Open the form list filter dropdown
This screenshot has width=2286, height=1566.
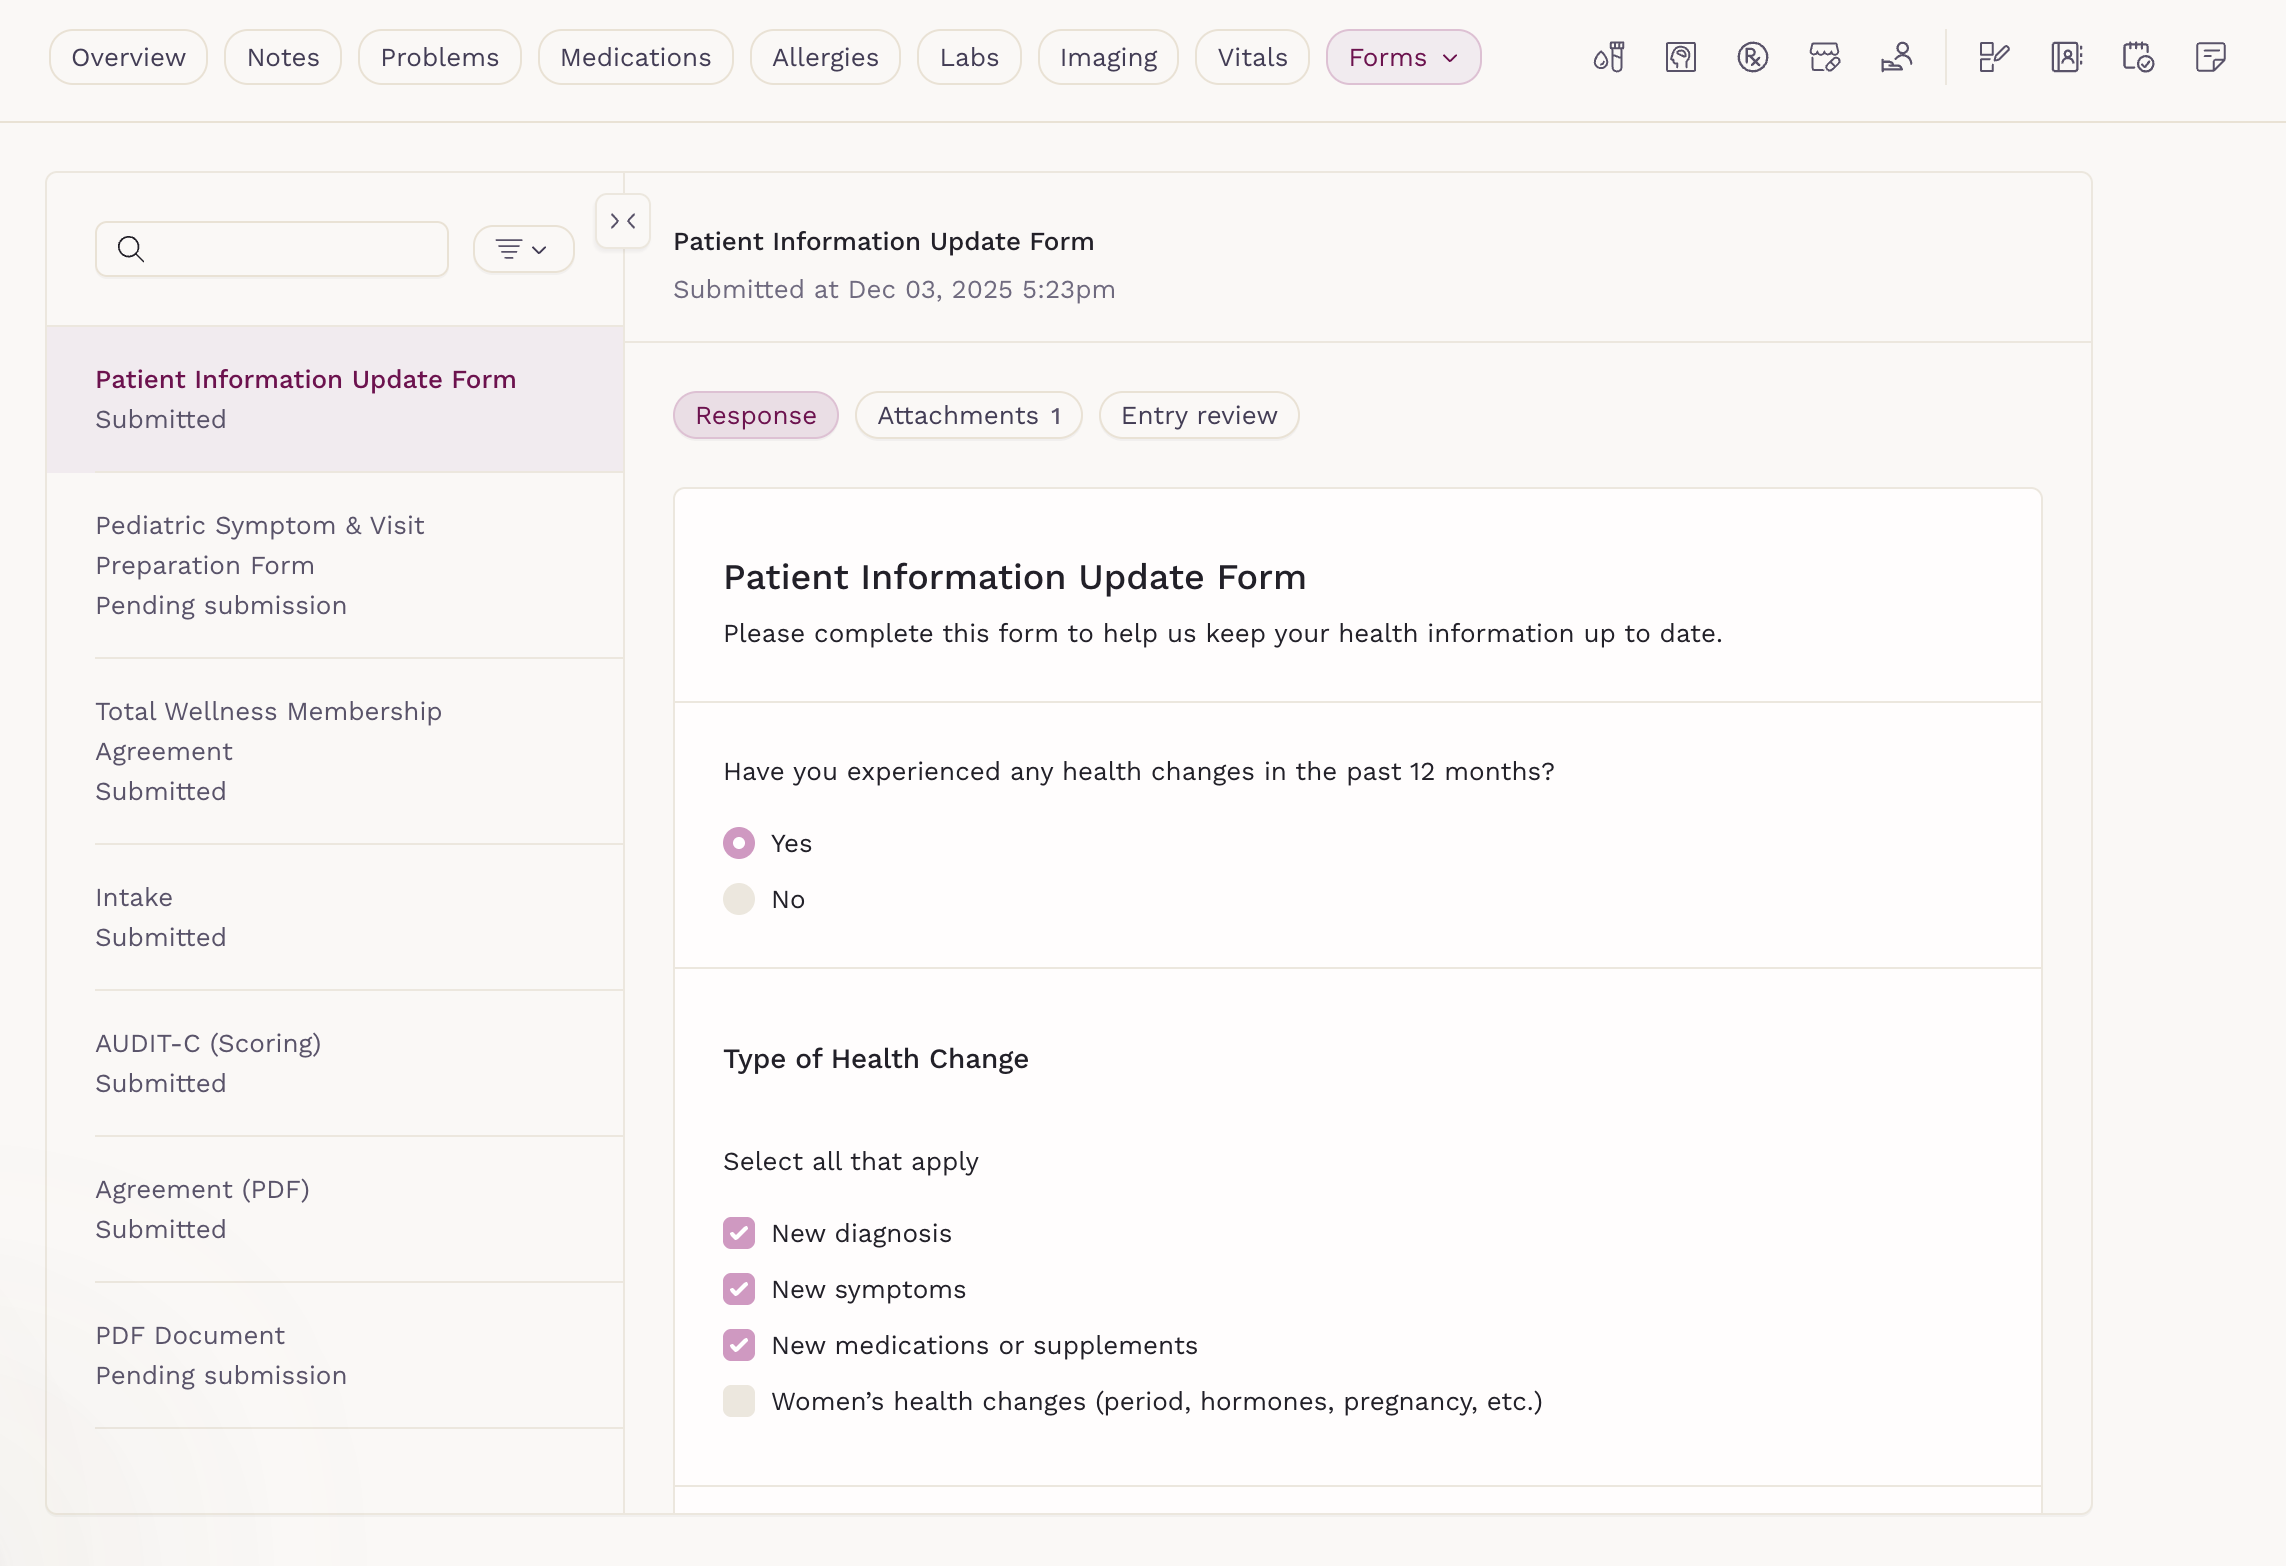tap(523, 249)
